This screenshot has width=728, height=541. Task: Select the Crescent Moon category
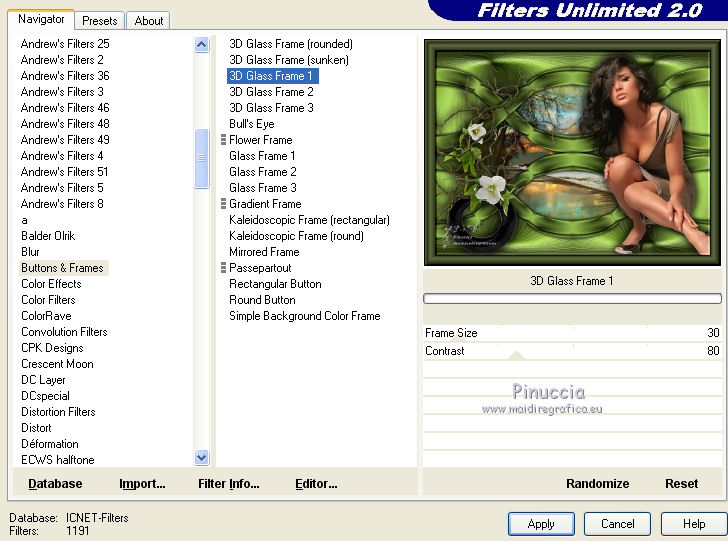57,364
